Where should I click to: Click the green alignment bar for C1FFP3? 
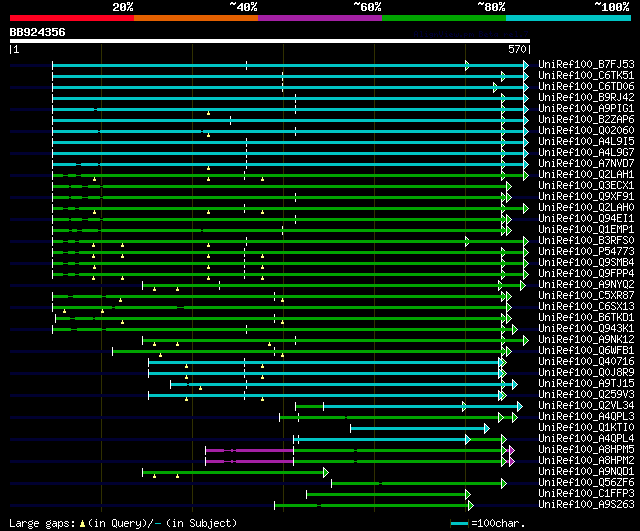click(x=386, y=494)
